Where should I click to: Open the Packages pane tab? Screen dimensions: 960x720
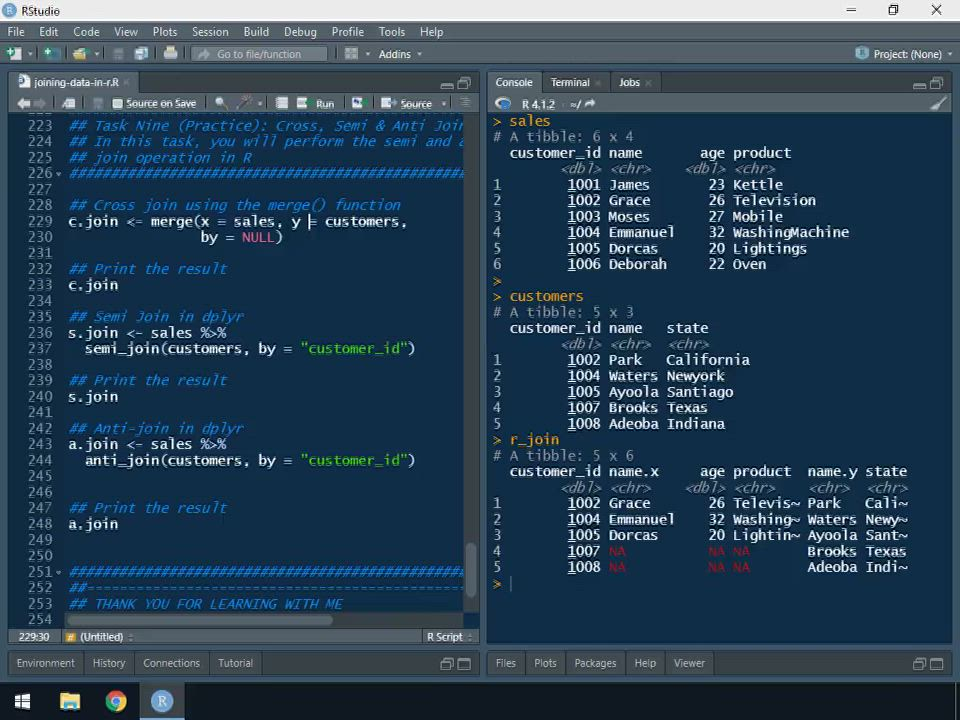click(595, 663)
